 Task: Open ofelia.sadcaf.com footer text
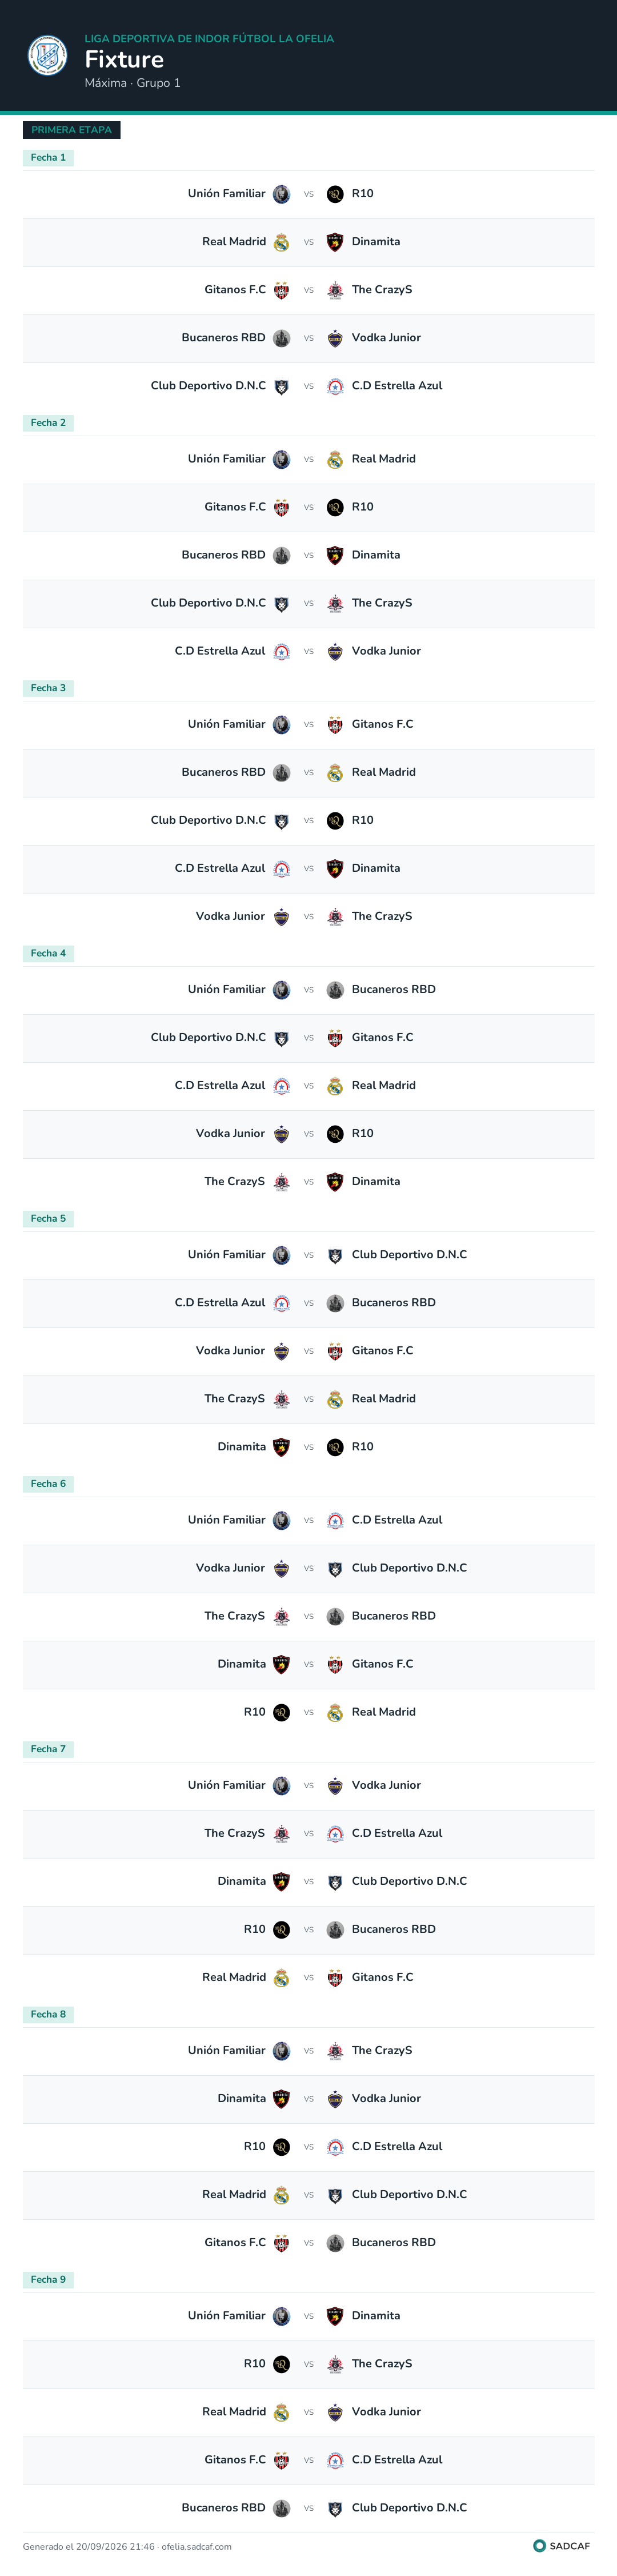coord(196,2547)
